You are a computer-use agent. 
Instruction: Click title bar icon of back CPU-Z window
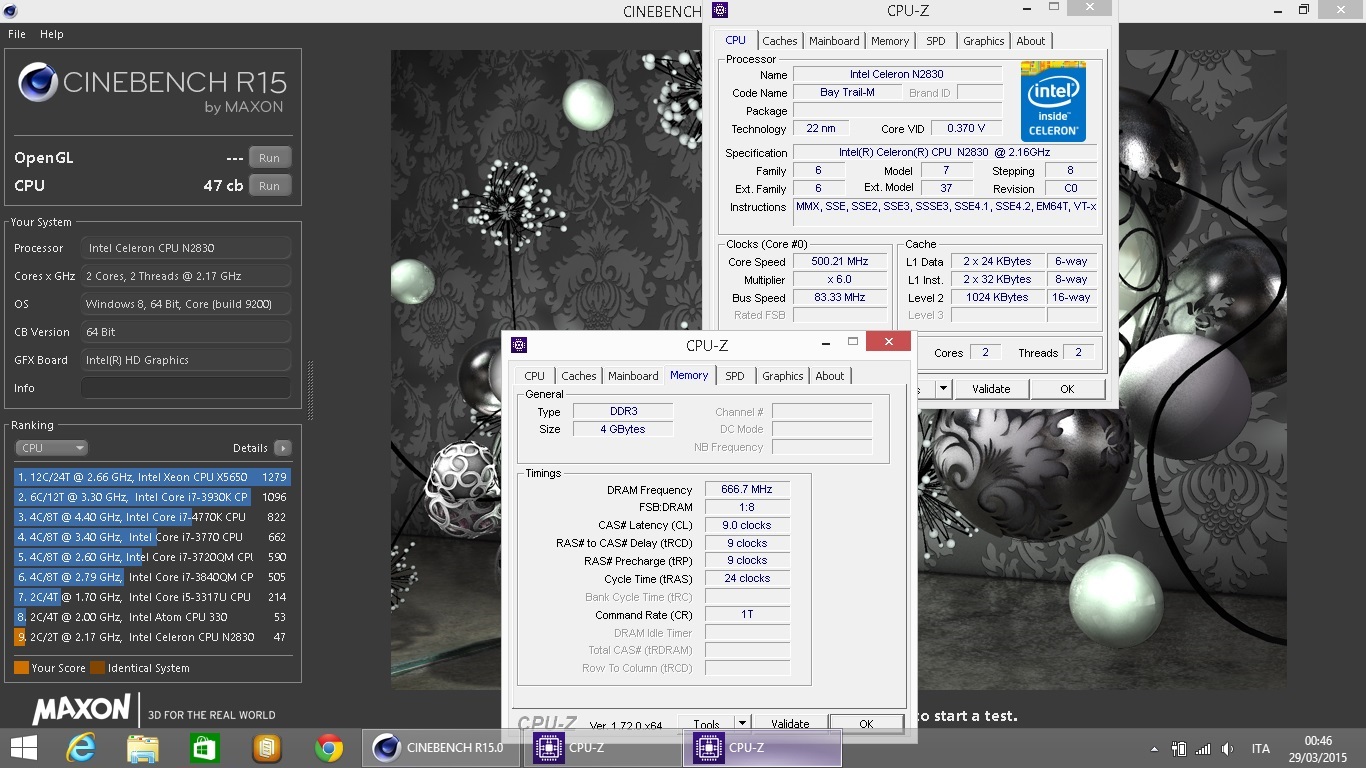[720, 11]
